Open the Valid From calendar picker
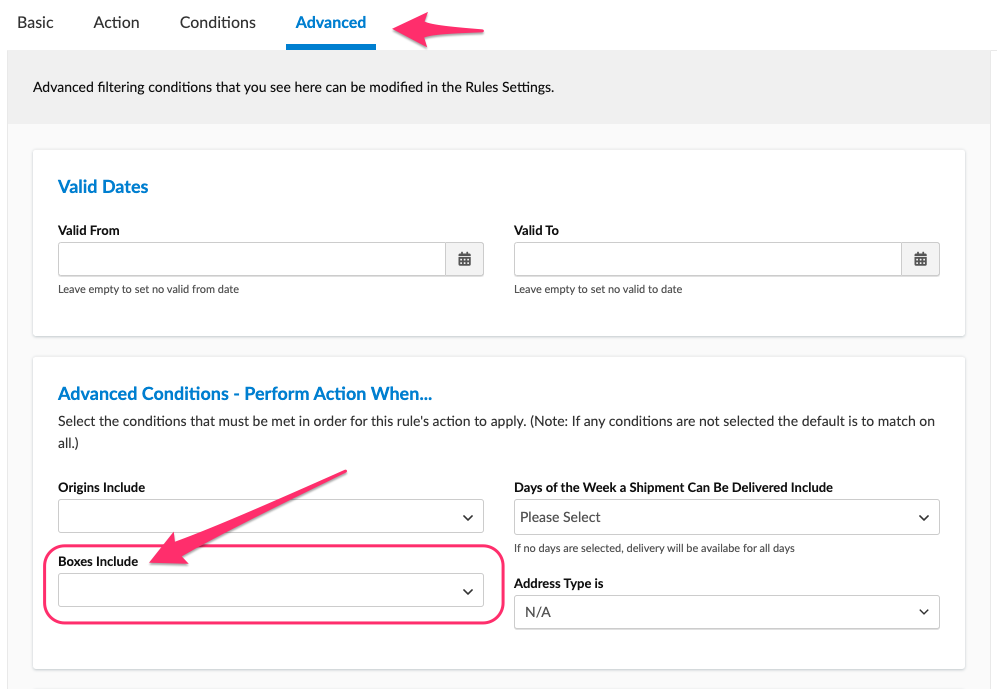Image resolution: width=997 pixels, height=689 pixels. (464, 259)
